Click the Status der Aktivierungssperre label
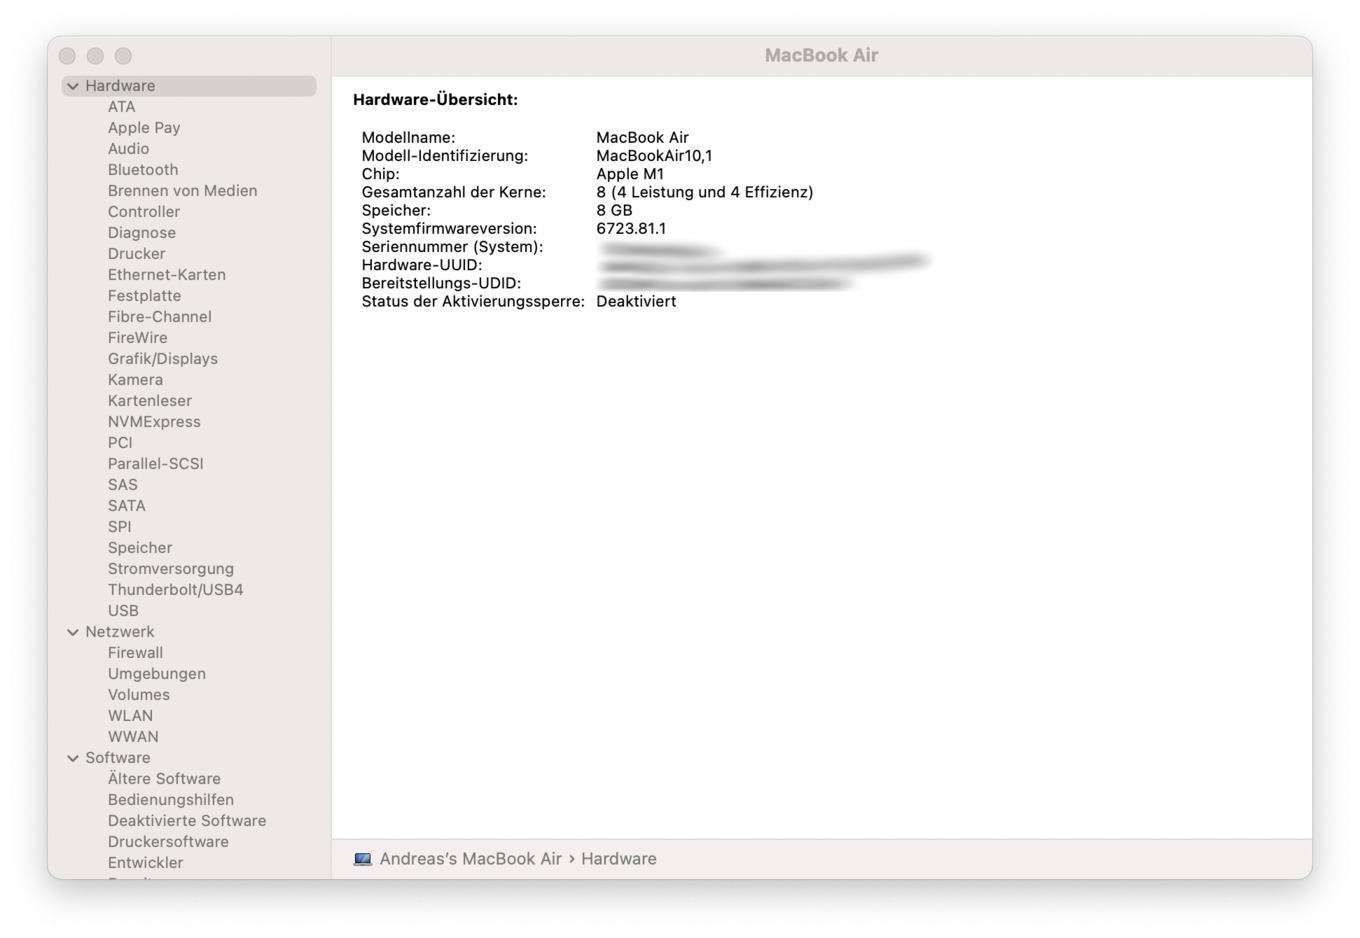The height and width of the screenshot is (938, 1360). (x=473, y=301)
